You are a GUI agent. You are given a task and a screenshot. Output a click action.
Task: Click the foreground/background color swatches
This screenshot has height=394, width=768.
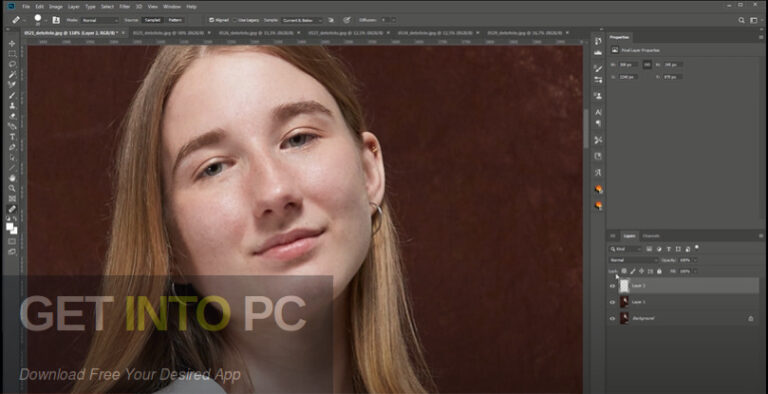tap(11, 228)
